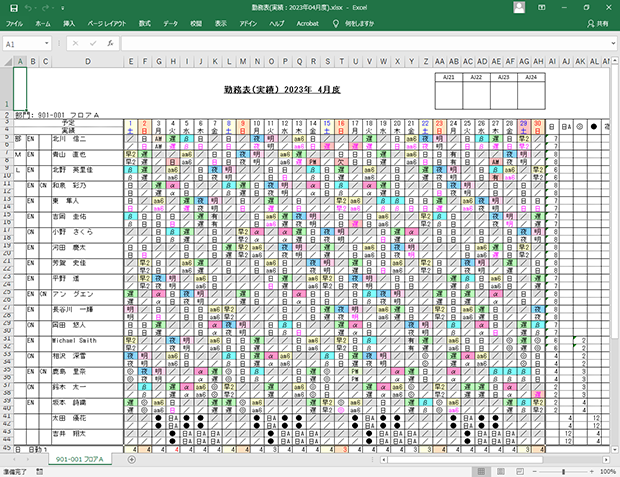Open the user account avatar

point(519,8)
